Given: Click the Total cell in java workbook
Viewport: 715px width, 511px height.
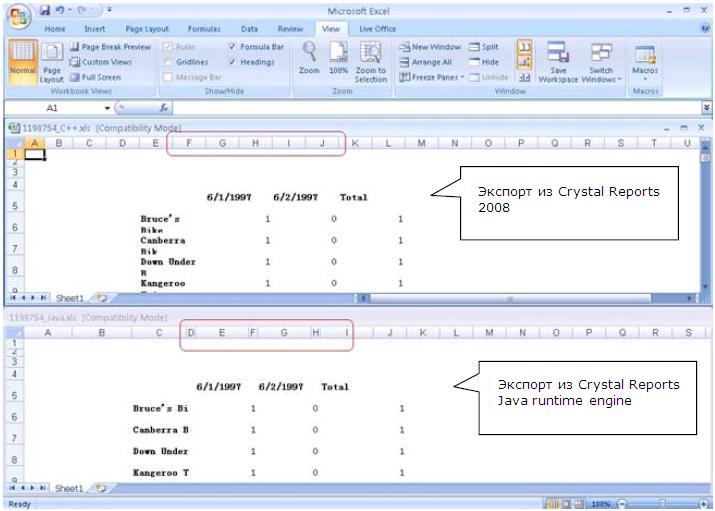Looking at the screenshot, I should coord(335,387).
